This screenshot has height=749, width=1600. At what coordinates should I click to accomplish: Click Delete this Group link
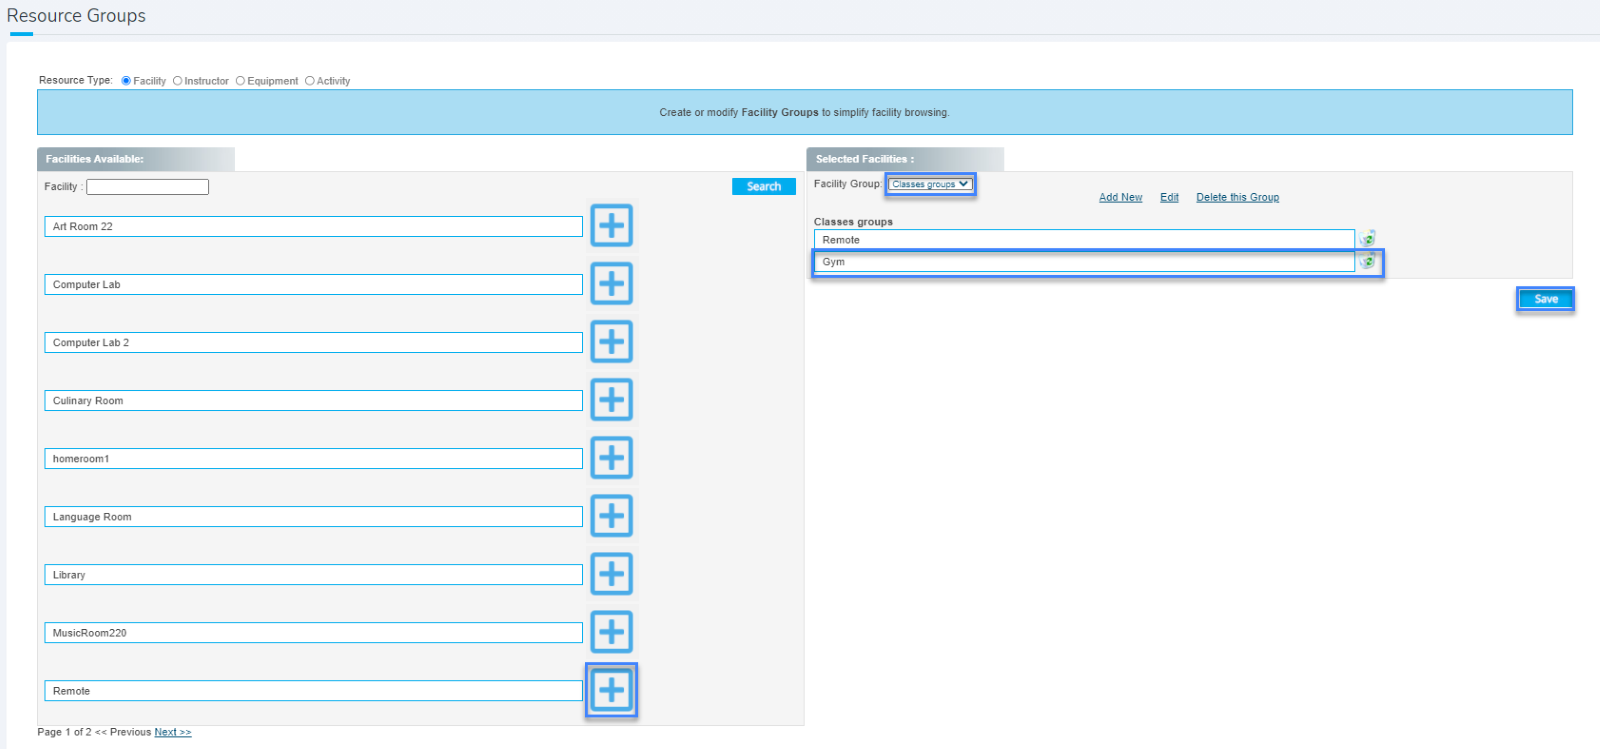point(1237,198)
